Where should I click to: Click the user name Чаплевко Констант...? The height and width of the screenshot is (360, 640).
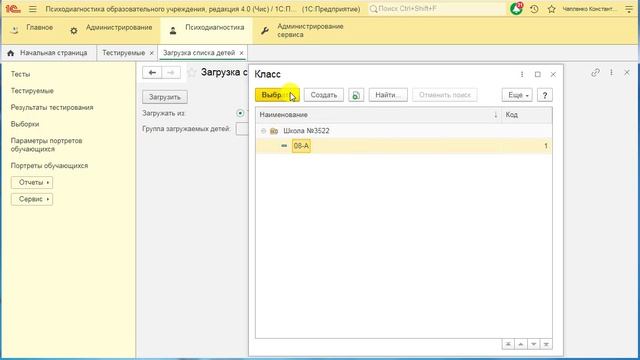coord(590,9)
